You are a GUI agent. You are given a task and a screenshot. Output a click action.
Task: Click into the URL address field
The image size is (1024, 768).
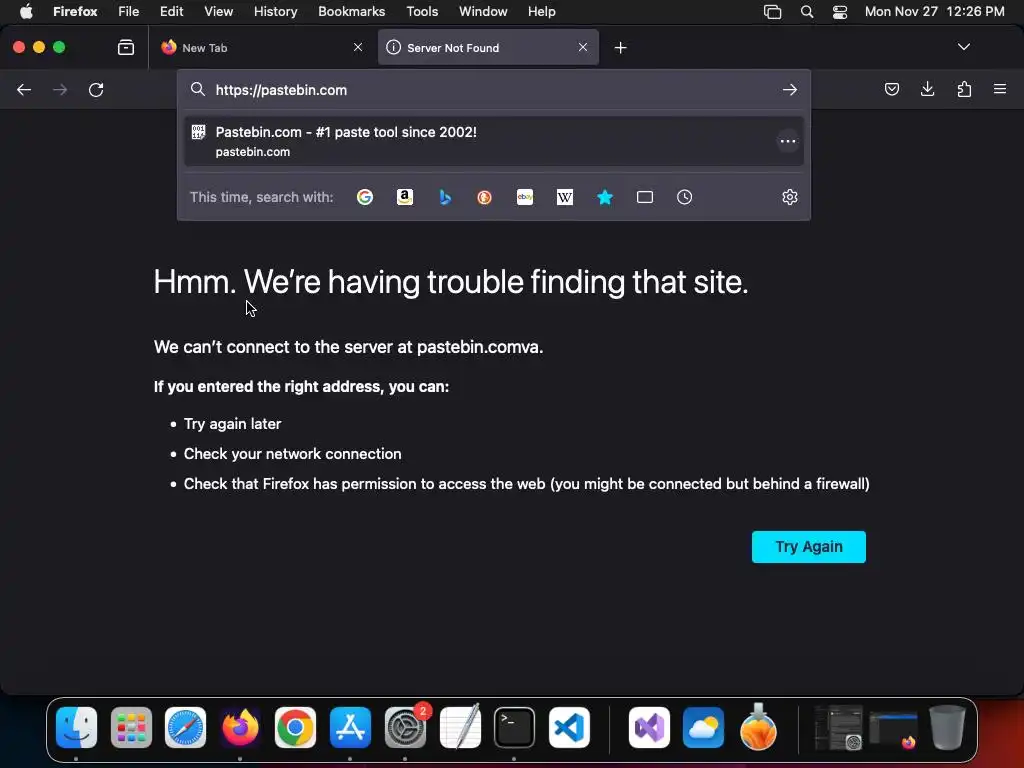click(494, 90)
